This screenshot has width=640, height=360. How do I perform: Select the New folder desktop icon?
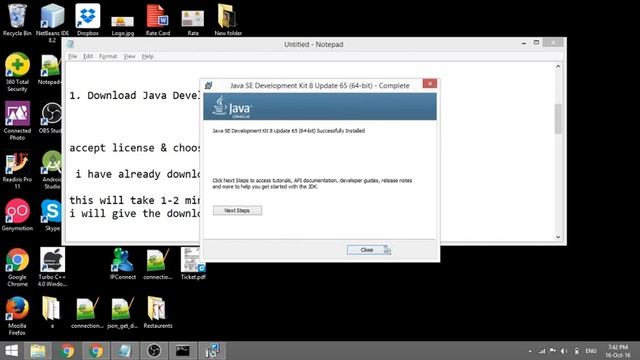228,20
